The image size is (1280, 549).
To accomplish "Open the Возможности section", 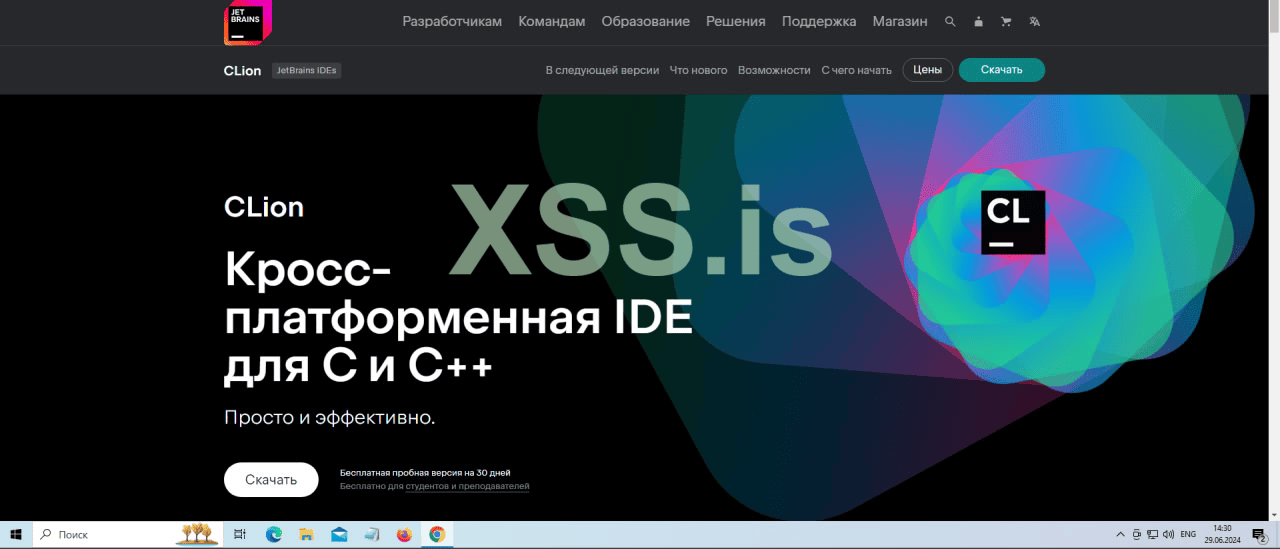I will point(774,70).
